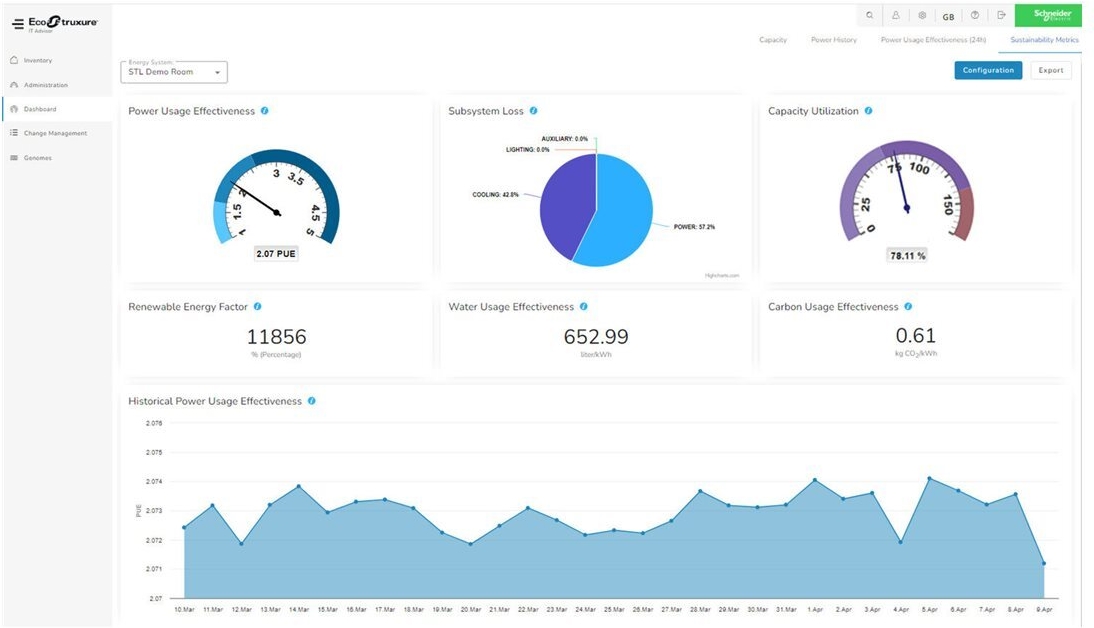
Task: Click the hamburger menu icon beside EcoStruxure
Action: click(18, 22)
